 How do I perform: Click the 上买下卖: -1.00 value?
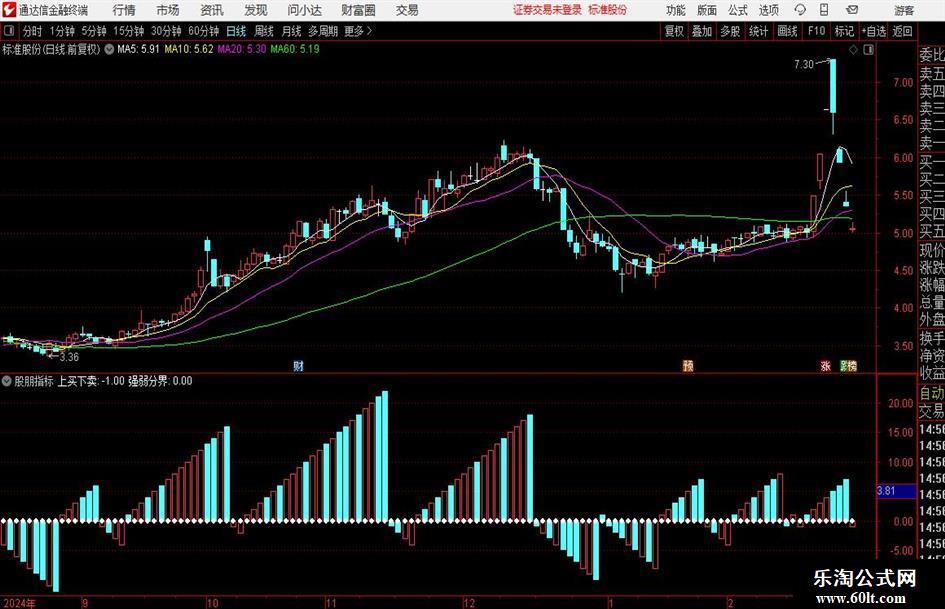click(x=91, y=381)
